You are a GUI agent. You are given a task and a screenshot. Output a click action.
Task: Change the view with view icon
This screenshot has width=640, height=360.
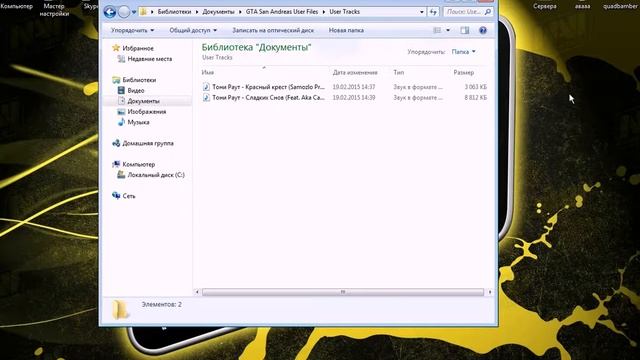(437, 30)
